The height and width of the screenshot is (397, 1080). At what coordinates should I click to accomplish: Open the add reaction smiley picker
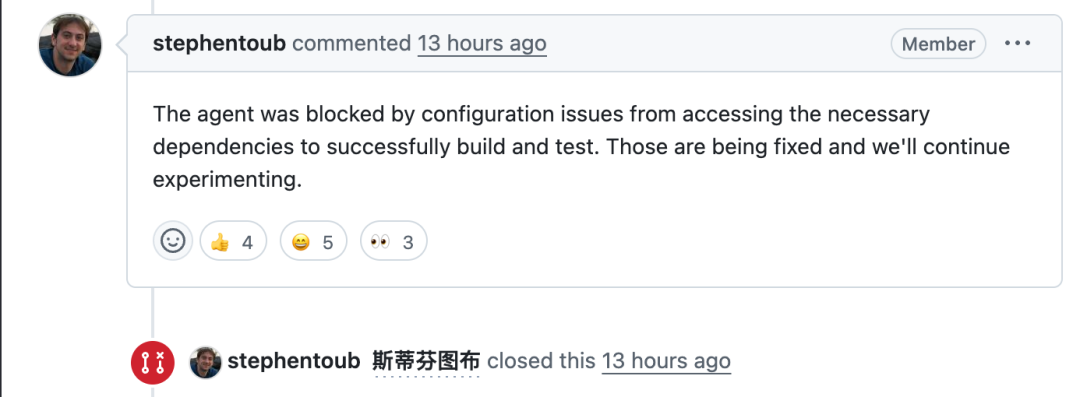[x=172, y=241]
